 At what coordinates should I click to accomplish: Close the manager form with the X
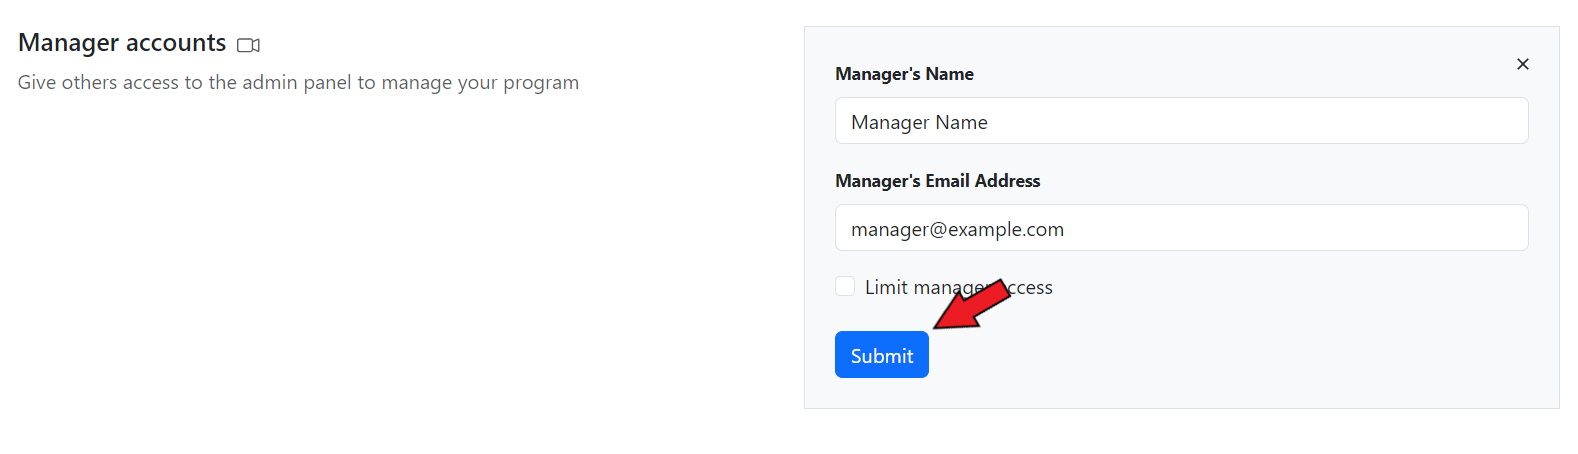[x=1522, y=64]
